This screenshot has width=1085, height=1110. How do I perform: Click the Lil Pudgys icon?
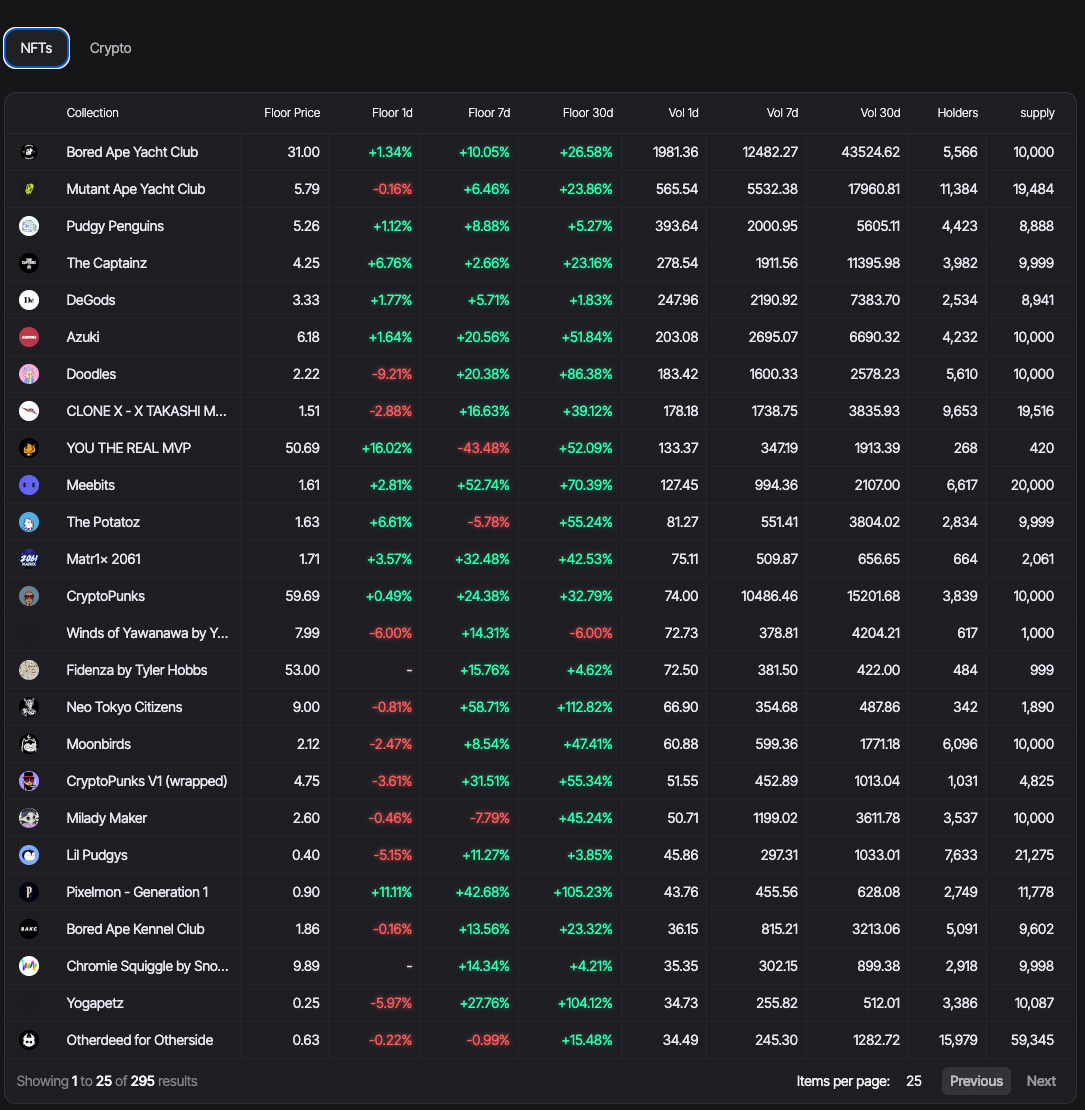29,855
